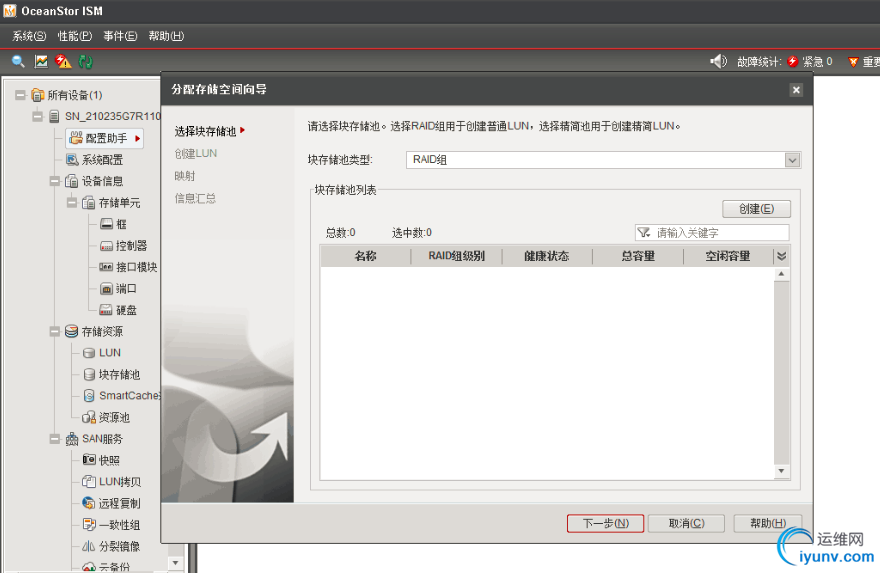Screen dimensions: 880x573
Task: Click the orange 重要 alarm icon
Action: point(853,62)
